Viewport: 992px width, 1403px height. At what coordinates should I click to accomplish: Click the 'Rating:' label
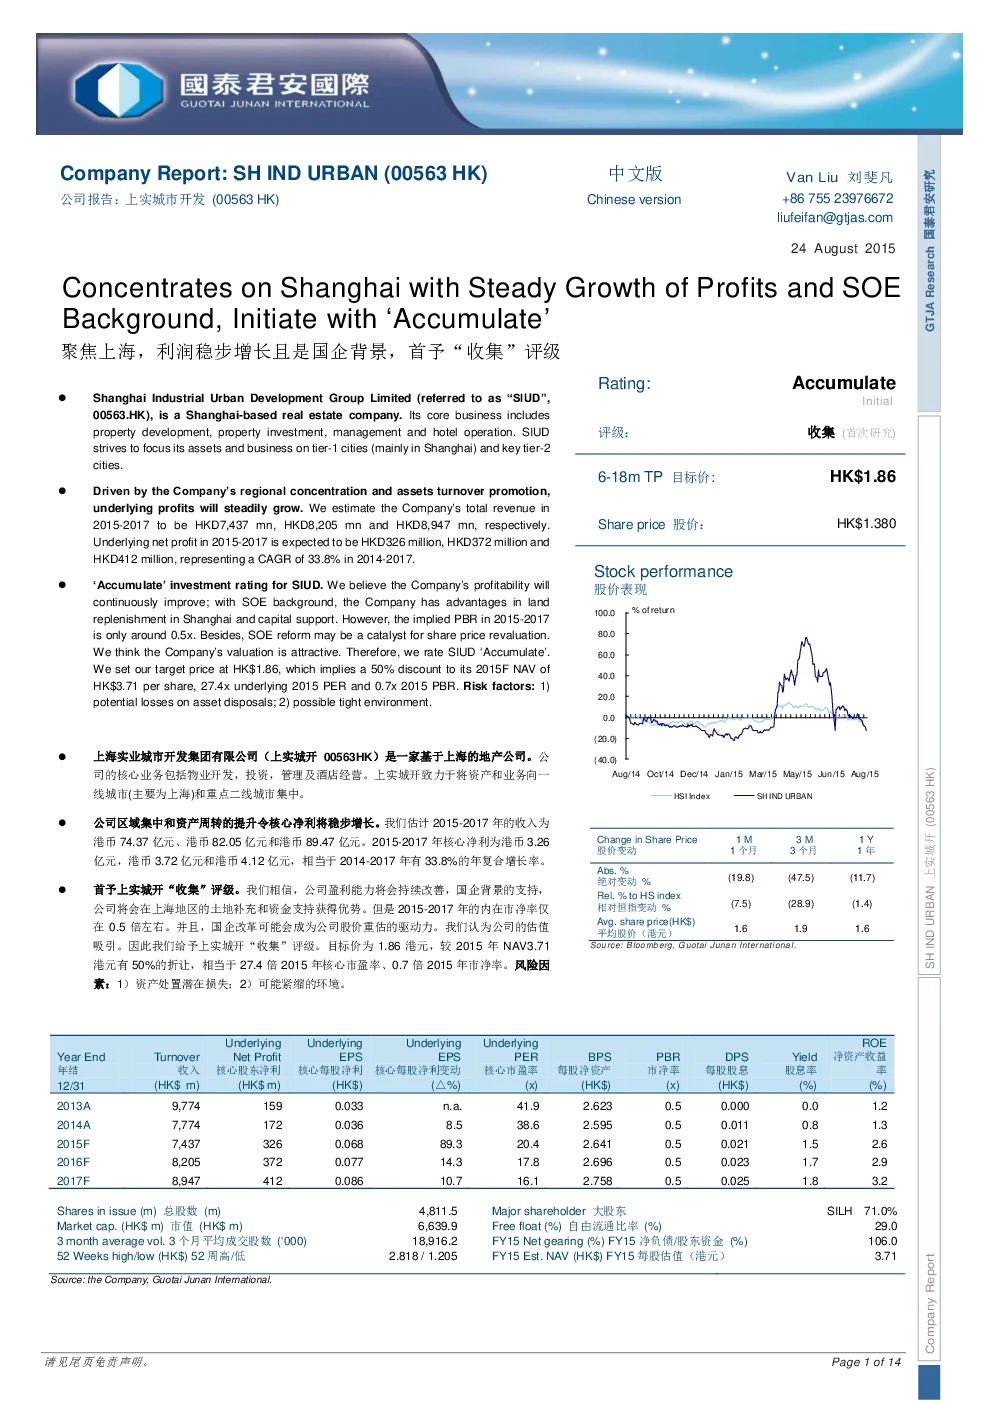tap(624, 384)
